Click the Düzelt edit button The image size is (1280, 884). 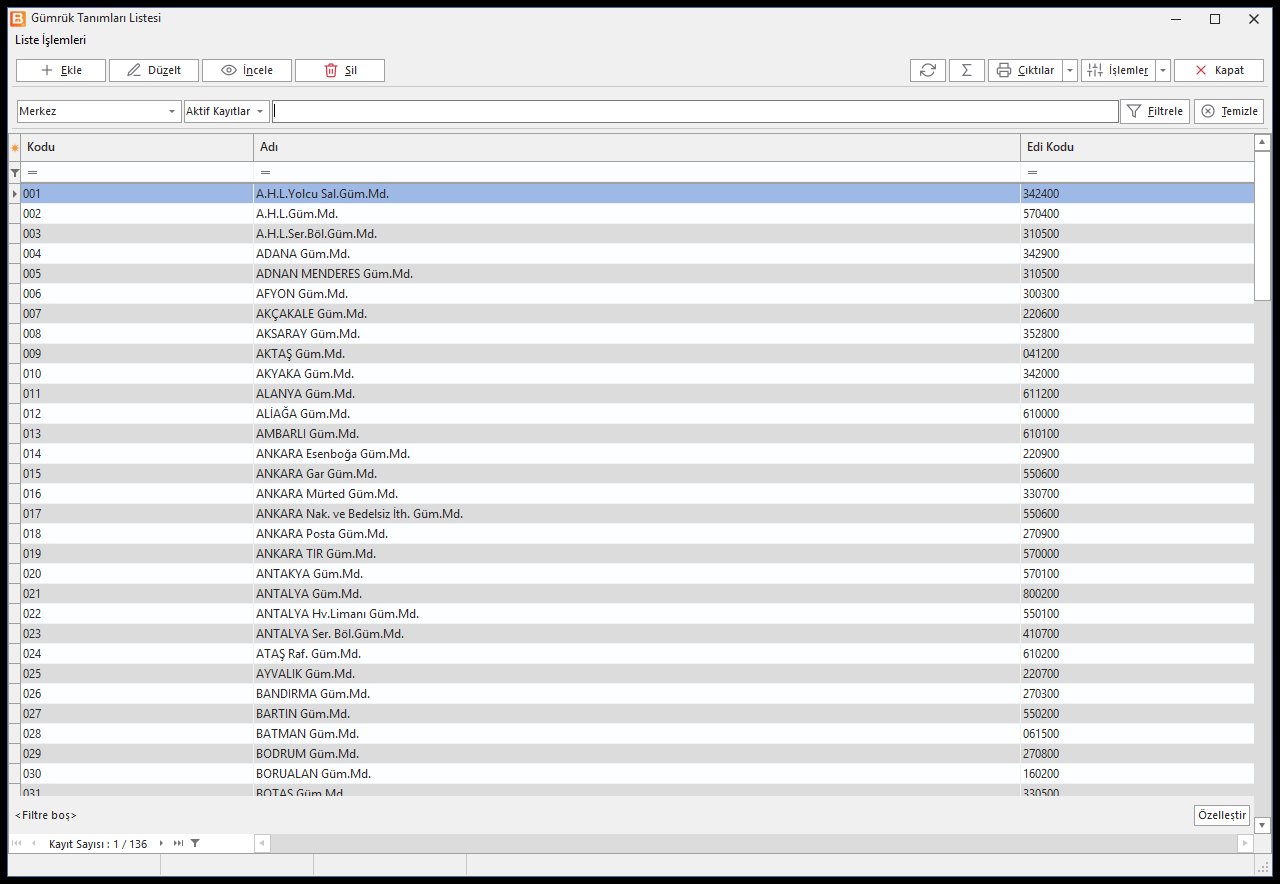click(153, 70)
